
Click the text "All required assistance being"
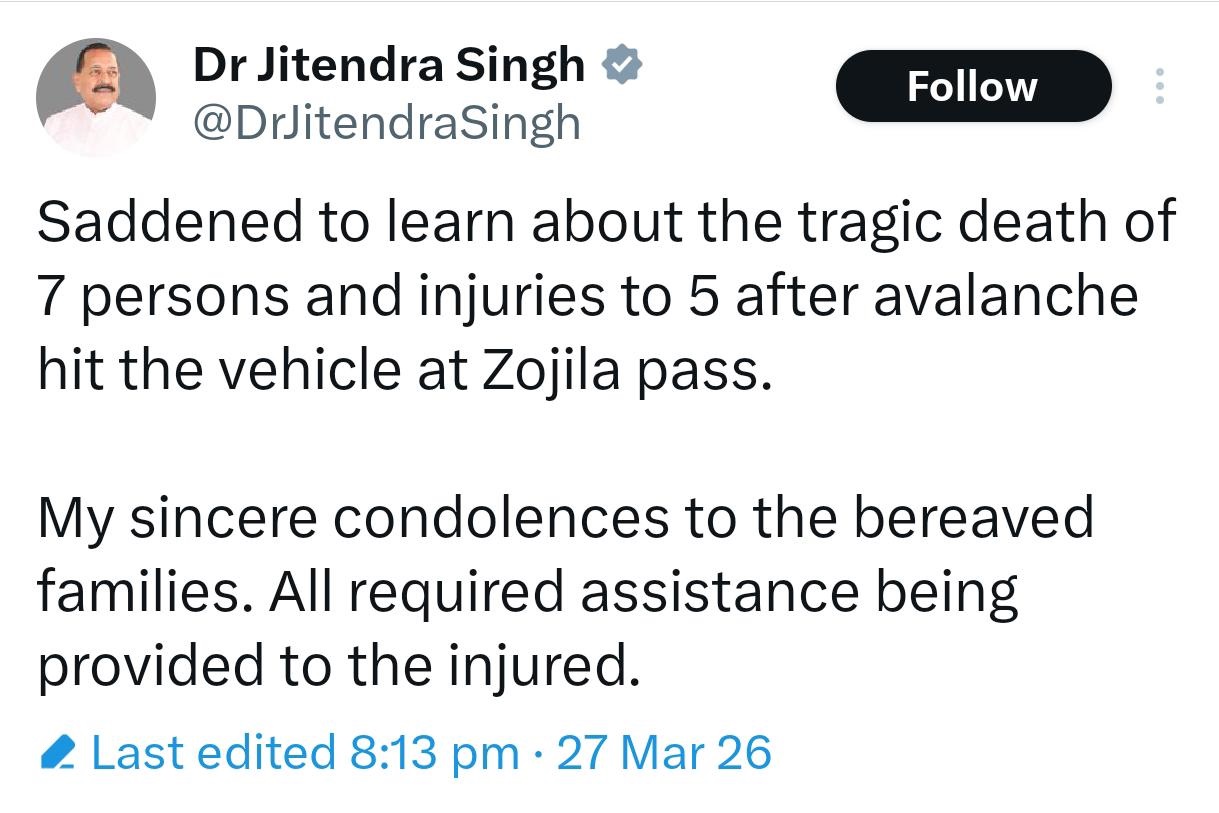643,592
